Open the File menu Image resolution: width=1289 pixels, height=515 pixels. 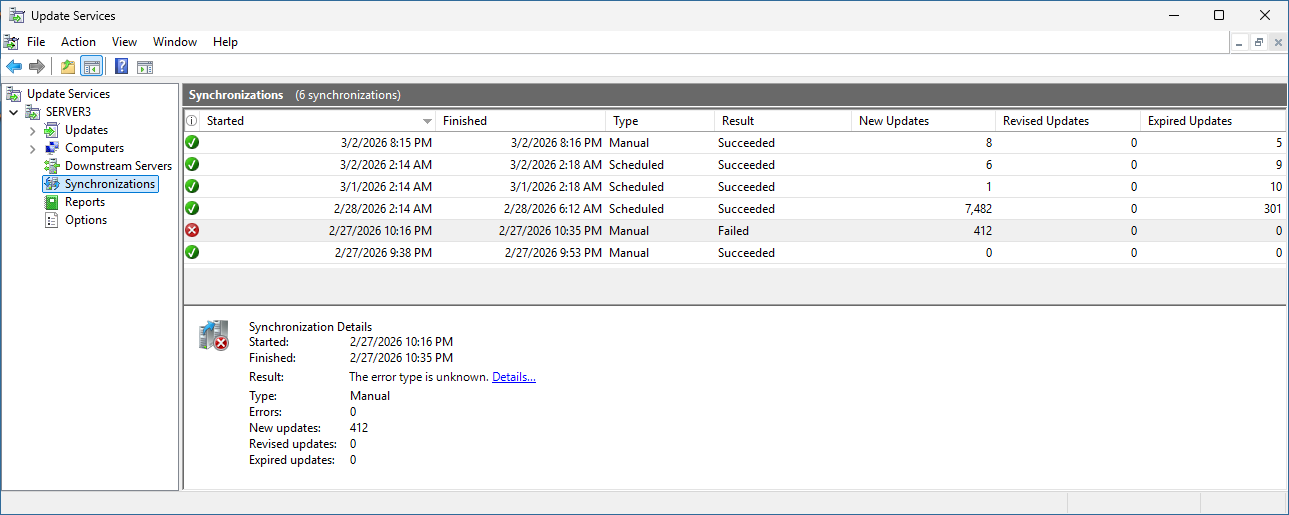point(36,42)
